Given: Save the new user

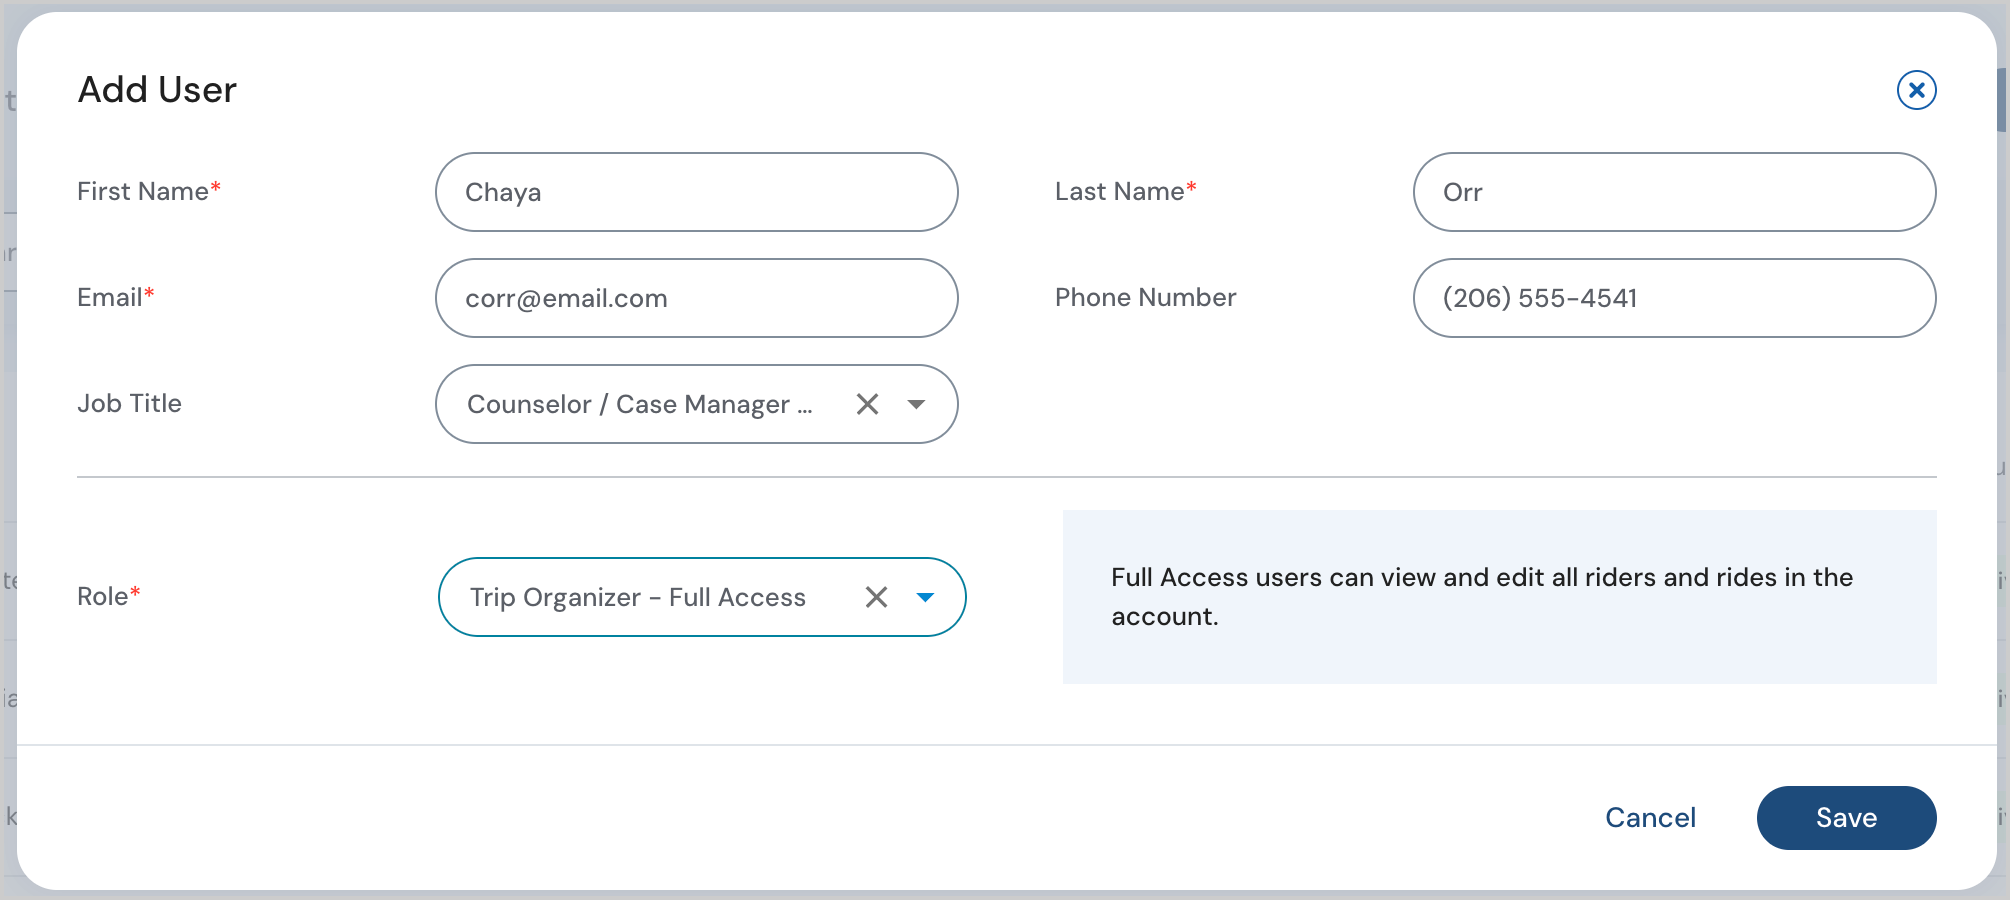Looking at the screenshot, I should point(1846,818).
